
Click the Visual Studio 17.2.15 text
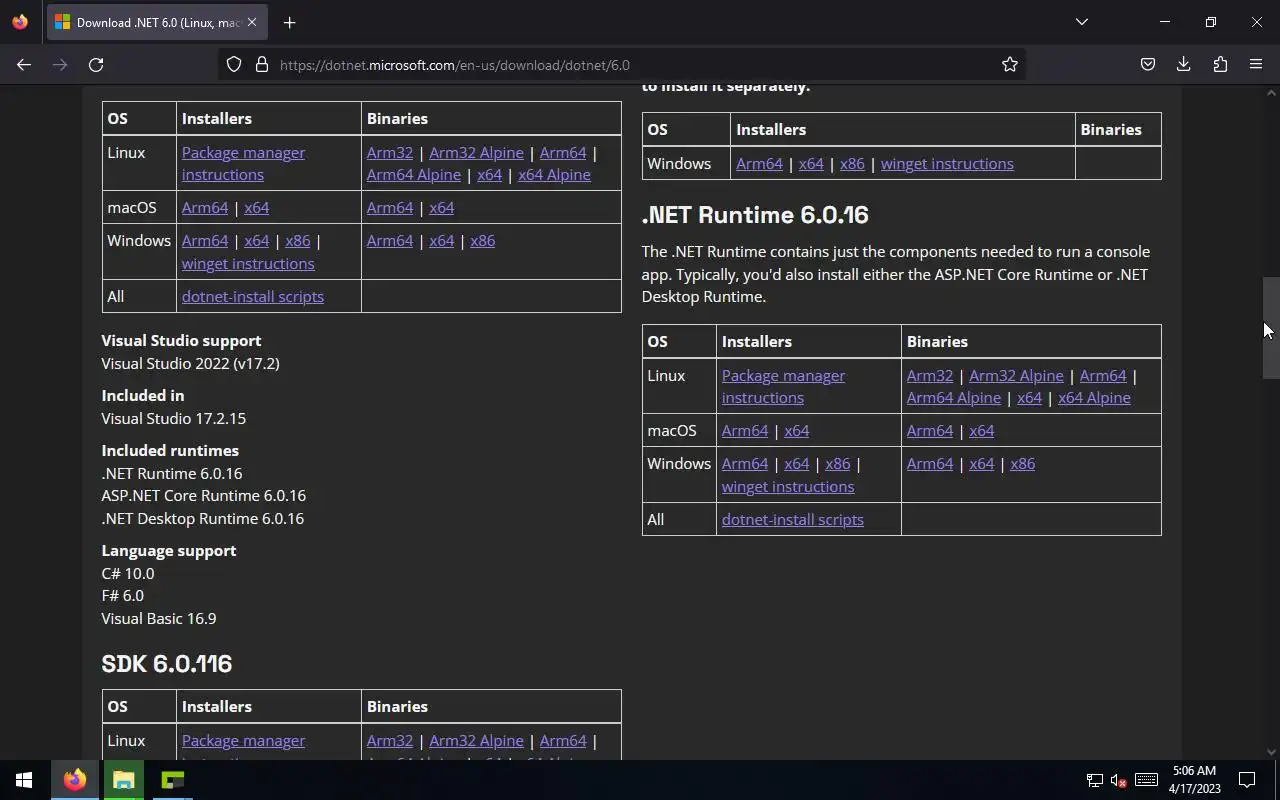pyautogui.click(x=173, y=418)
